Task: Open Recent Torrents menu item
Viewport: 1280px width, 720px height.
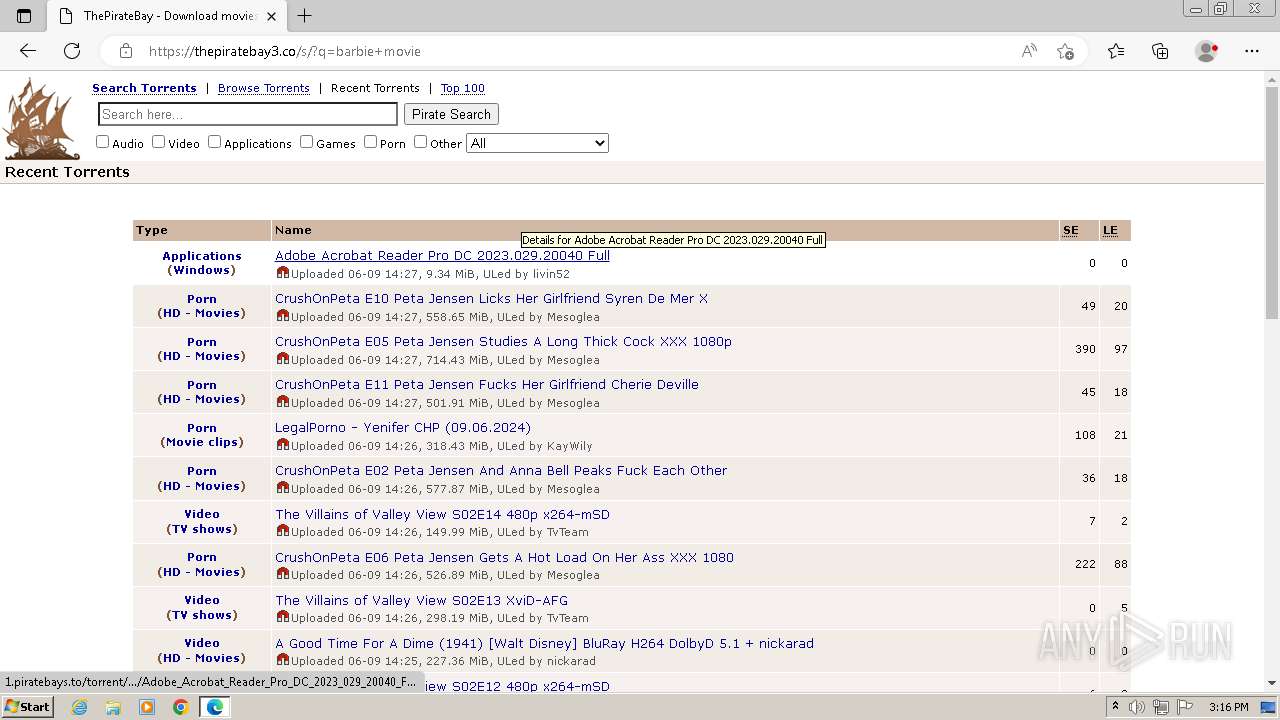Action: [x=375, y=88]
